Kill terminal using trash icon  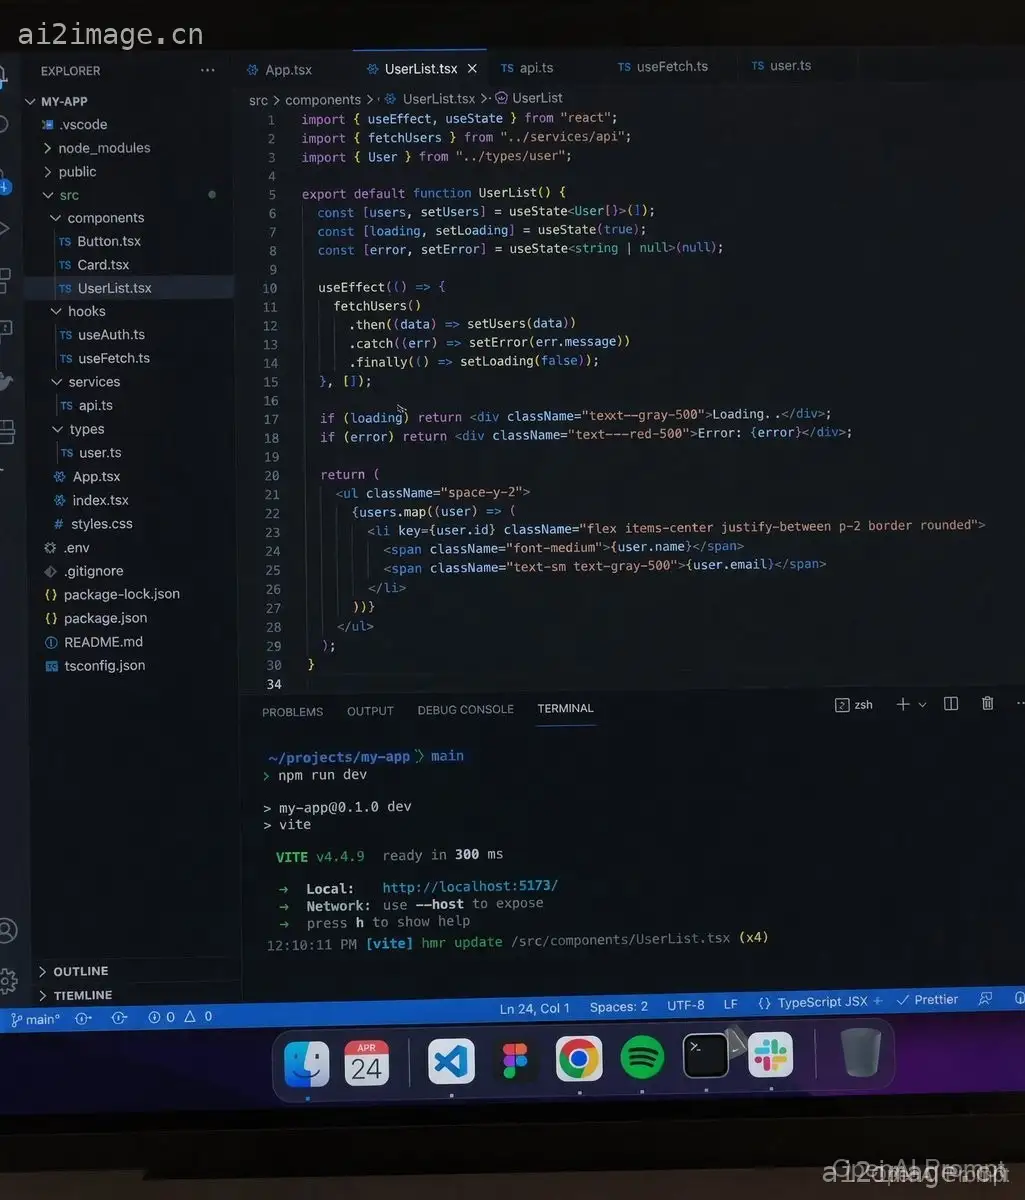(988, 703)
